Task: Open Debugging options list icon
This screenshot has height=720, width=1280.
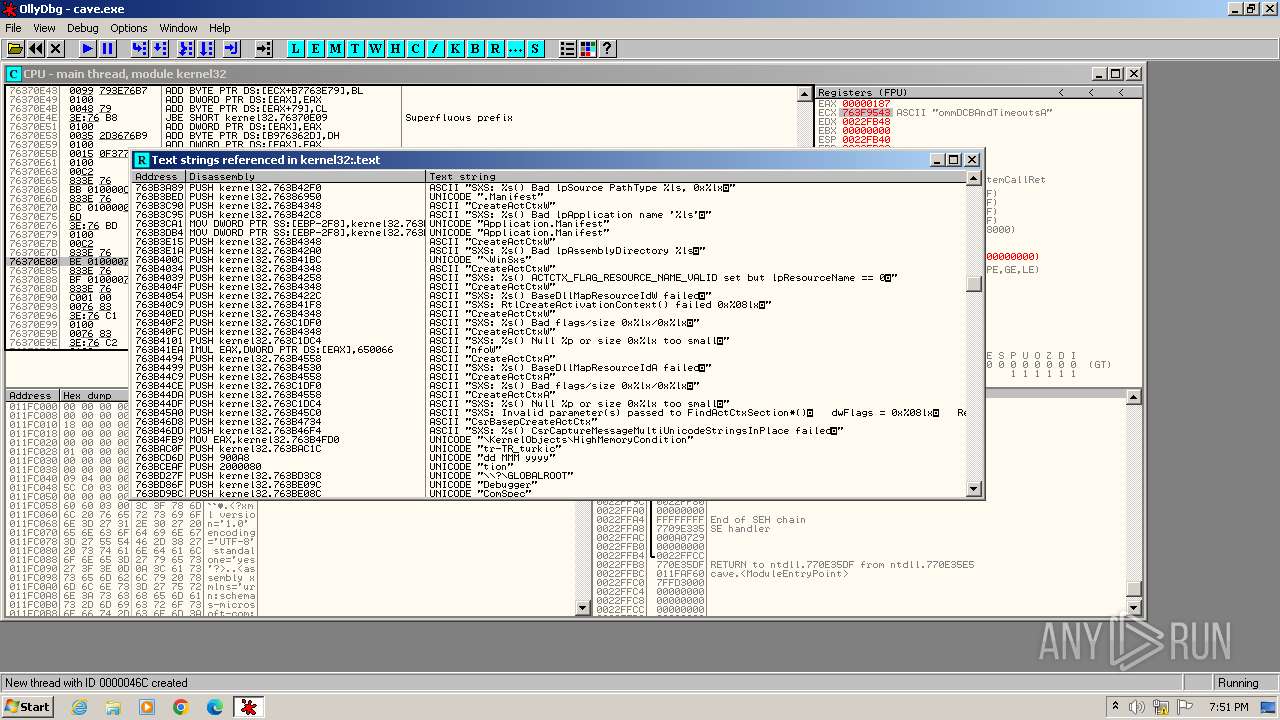Action: (x=568, y=48)
